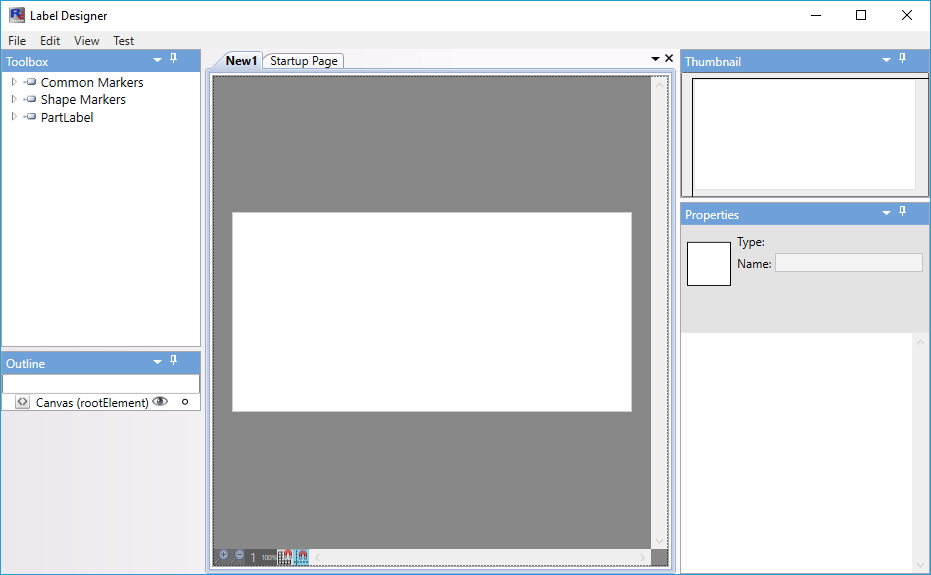This screenshot has width=931, height=575.
Task: Click the 100% zoom level indicator
Action: [268, 557]
